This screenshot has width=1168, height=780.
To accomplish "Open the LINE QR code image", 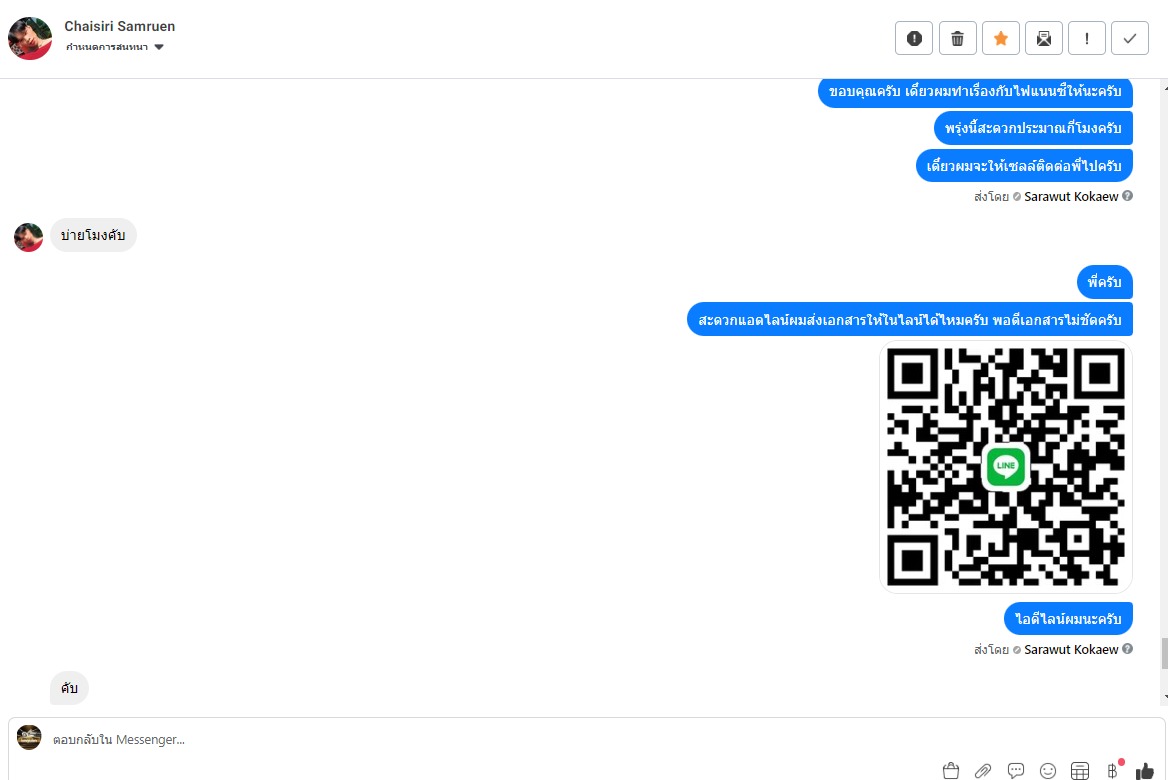I will [x=1006, y=467].
